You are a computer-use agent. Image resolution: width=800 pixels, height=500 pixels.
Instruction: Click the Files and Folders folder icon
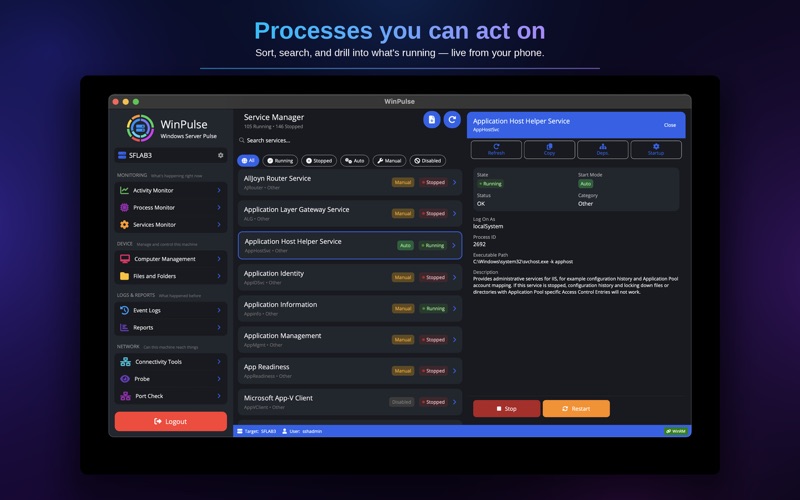pyautogui.click(x=124, y=276)
